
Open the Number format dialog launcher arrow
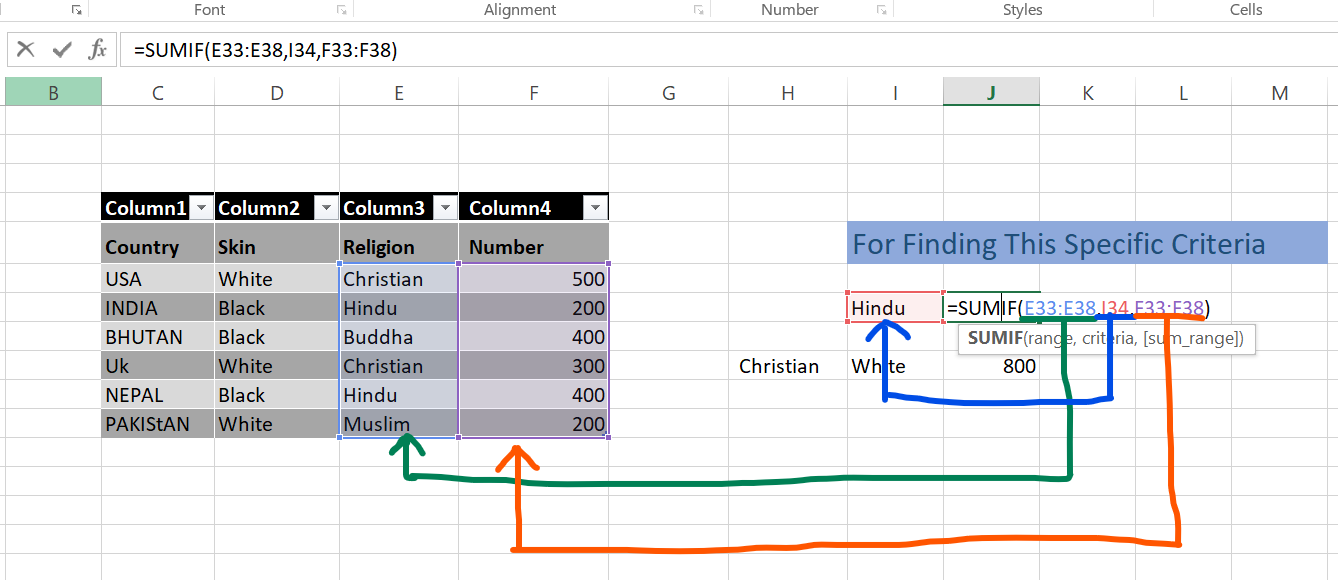click(x=879, y=9)
